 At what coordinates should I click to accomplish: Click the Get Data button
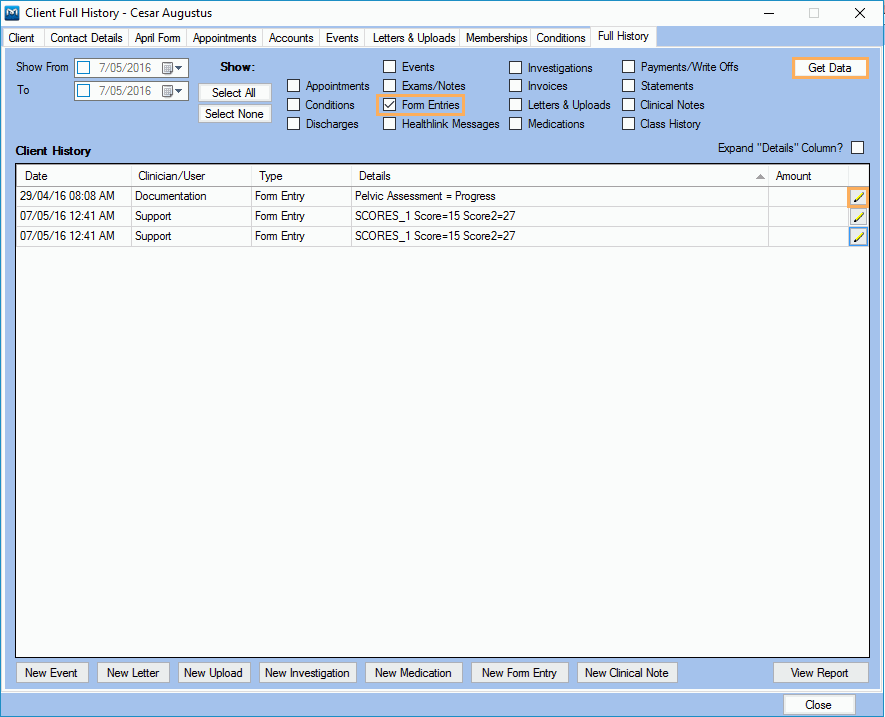point(830,67)
